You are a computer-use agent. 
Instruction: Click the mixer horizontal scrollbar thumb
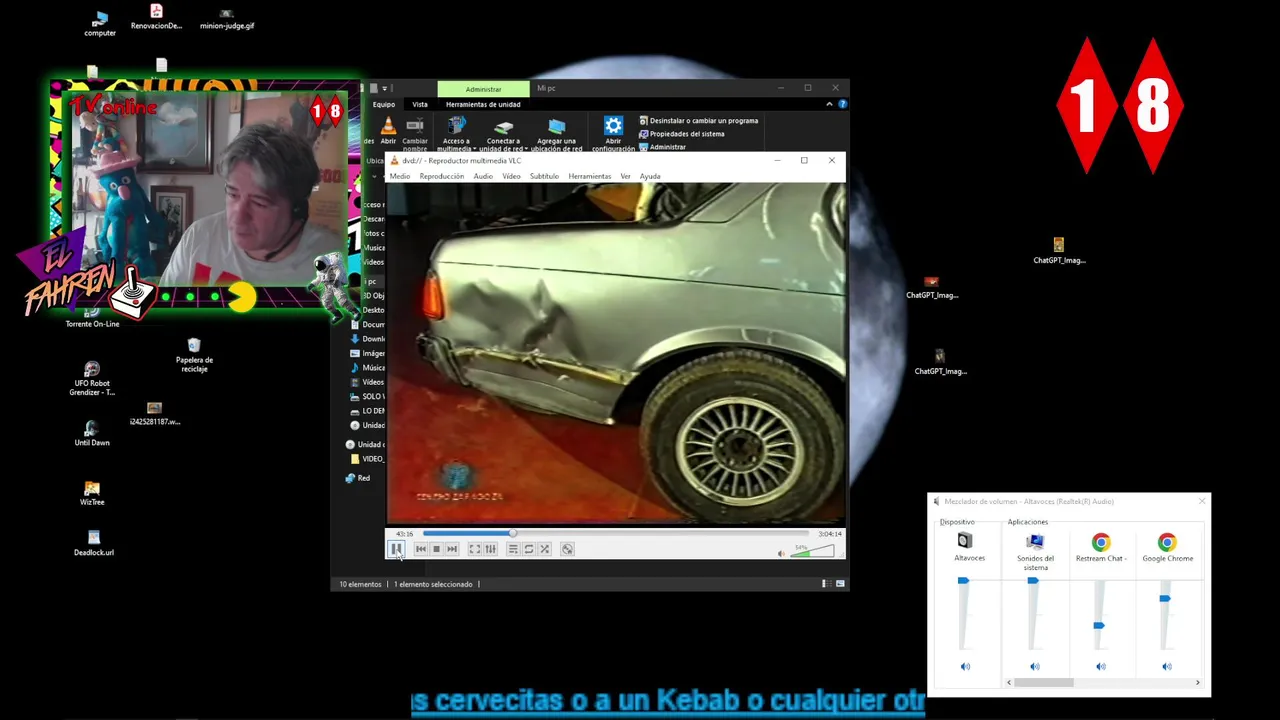coord(1043,683)
